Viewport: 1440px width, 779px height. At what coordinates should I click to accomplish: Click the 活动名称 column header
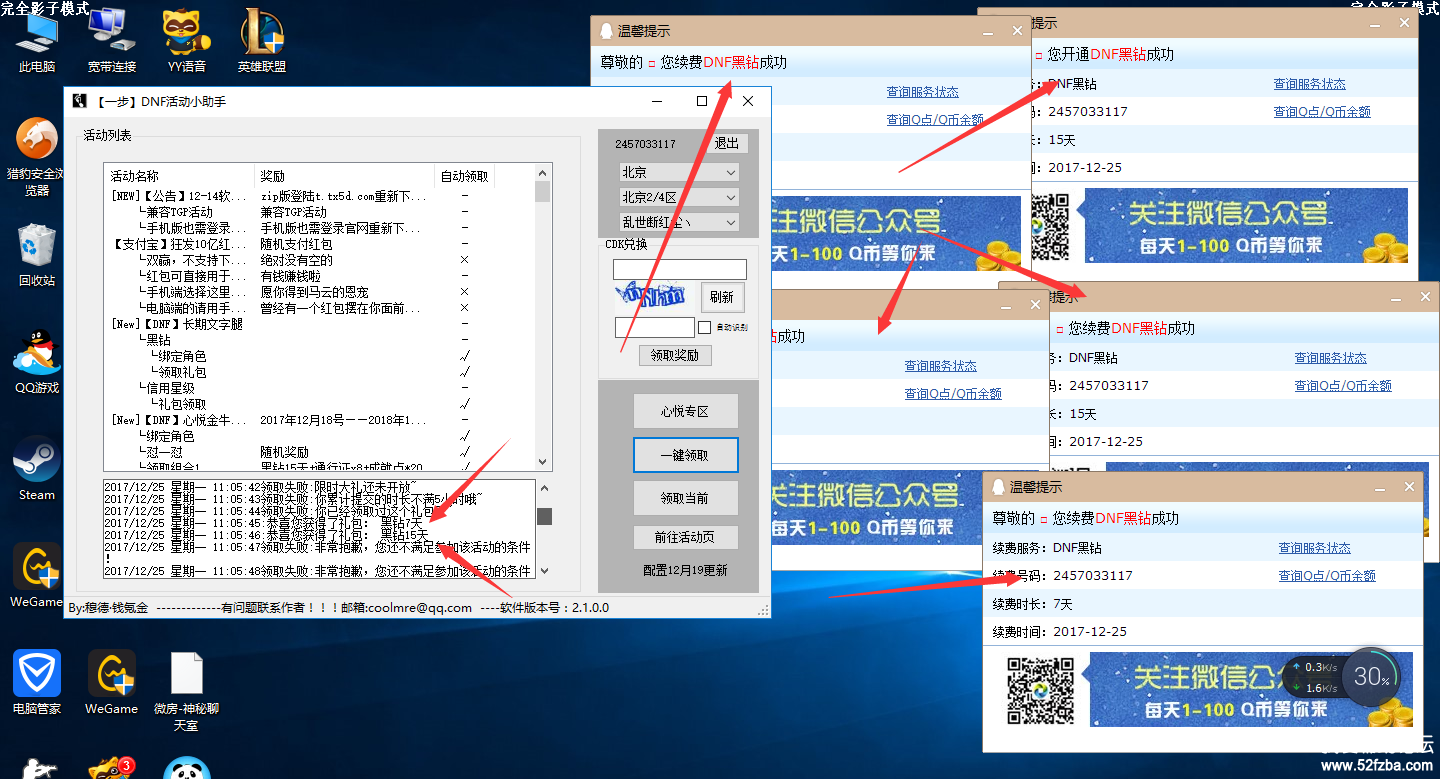[x=179, y=176]
